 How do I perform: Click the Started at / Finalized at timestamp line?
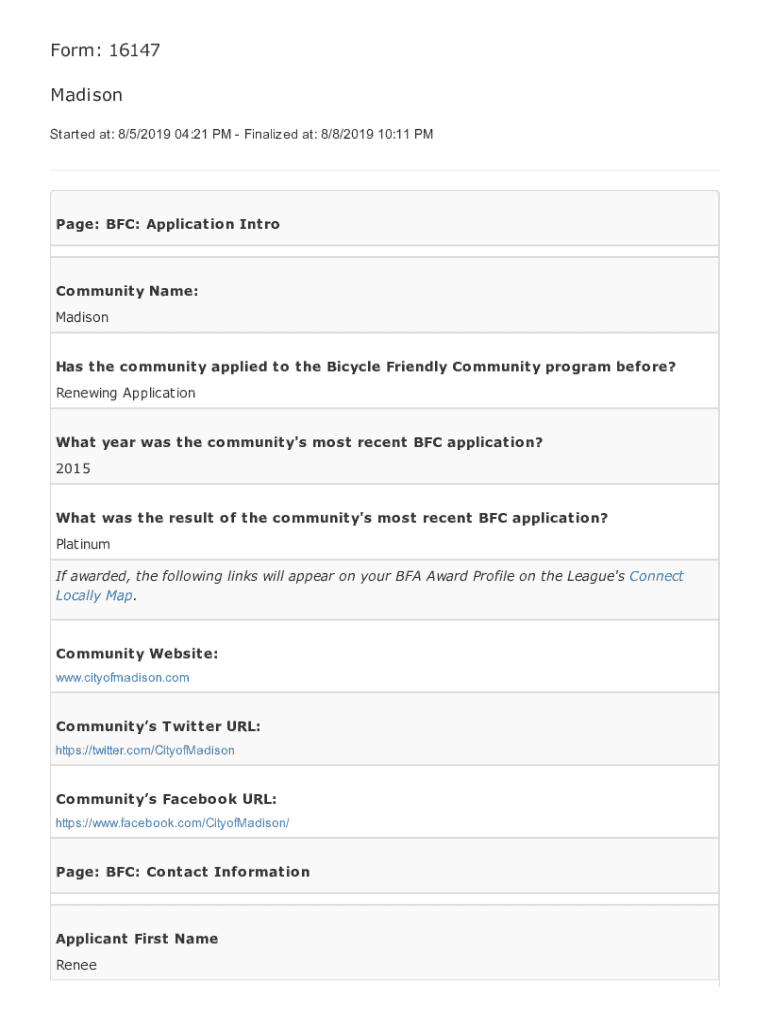click(241, 134)
